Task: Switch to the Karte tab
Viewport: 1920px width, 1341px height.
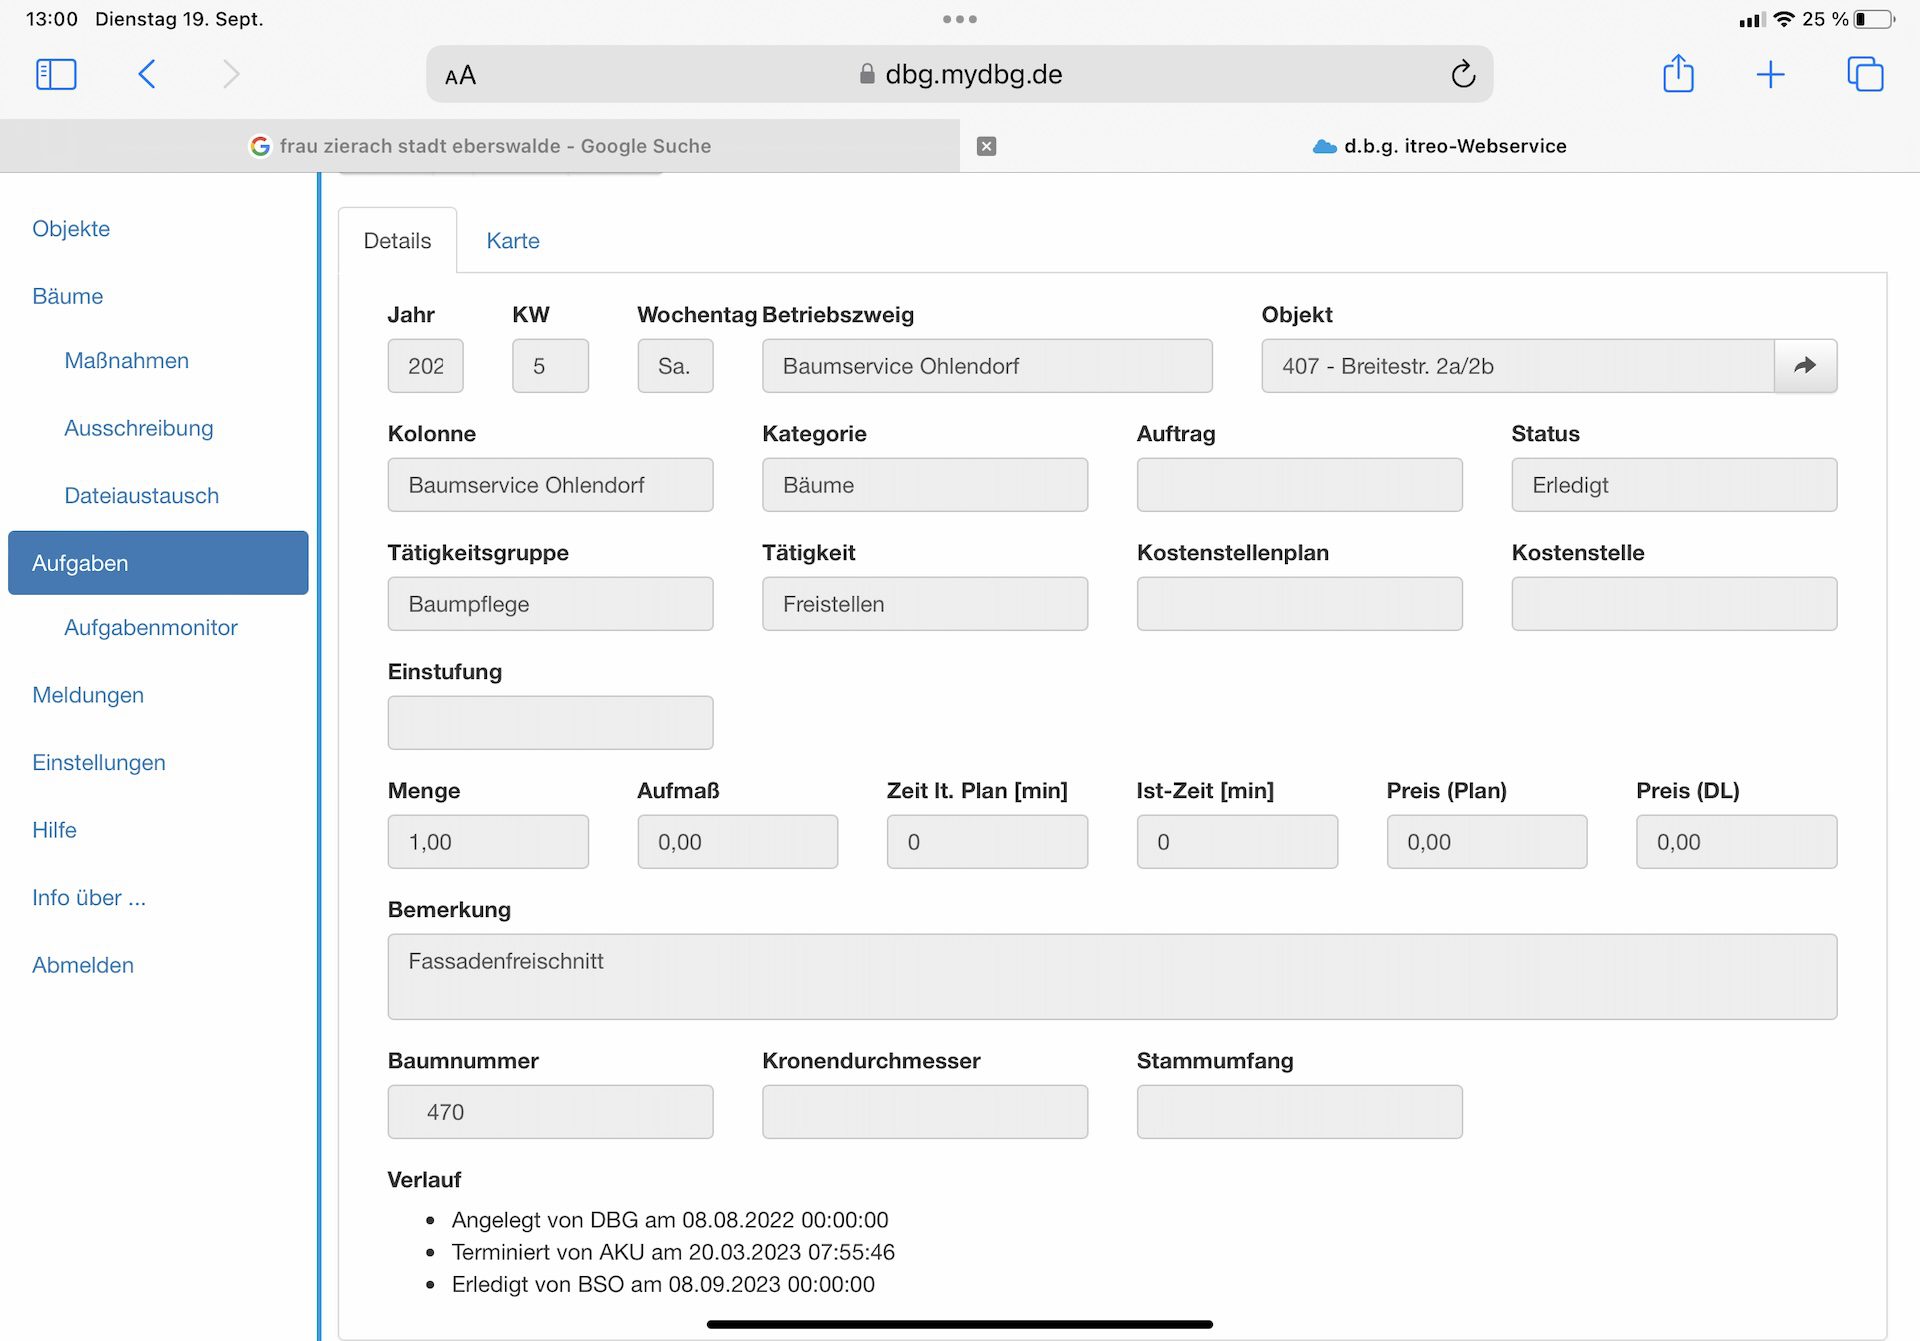Action: point(512,241)
